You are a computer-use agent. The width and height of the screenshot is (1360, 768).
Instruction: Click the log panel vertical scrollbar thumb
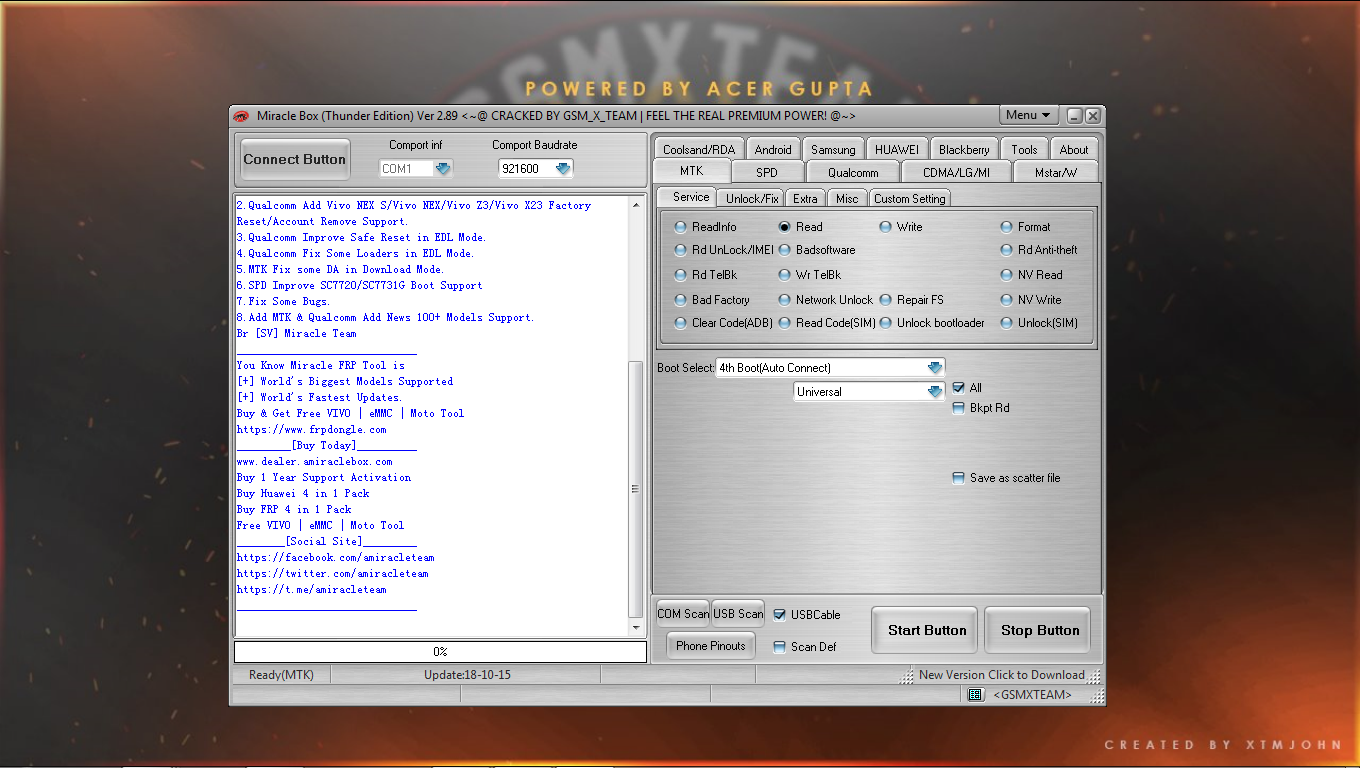tap(635, 489)
